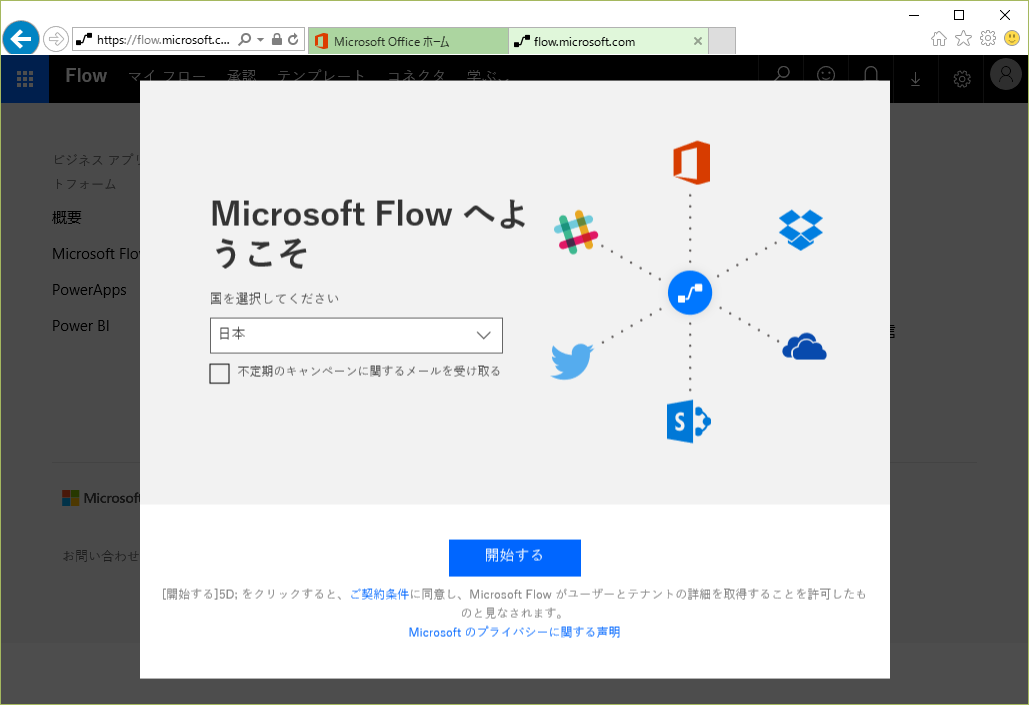The width and height of the screenshot is (1029, 705).
Task: Select the flow.microsoft.com tab
Action: [x=608, y=41]
